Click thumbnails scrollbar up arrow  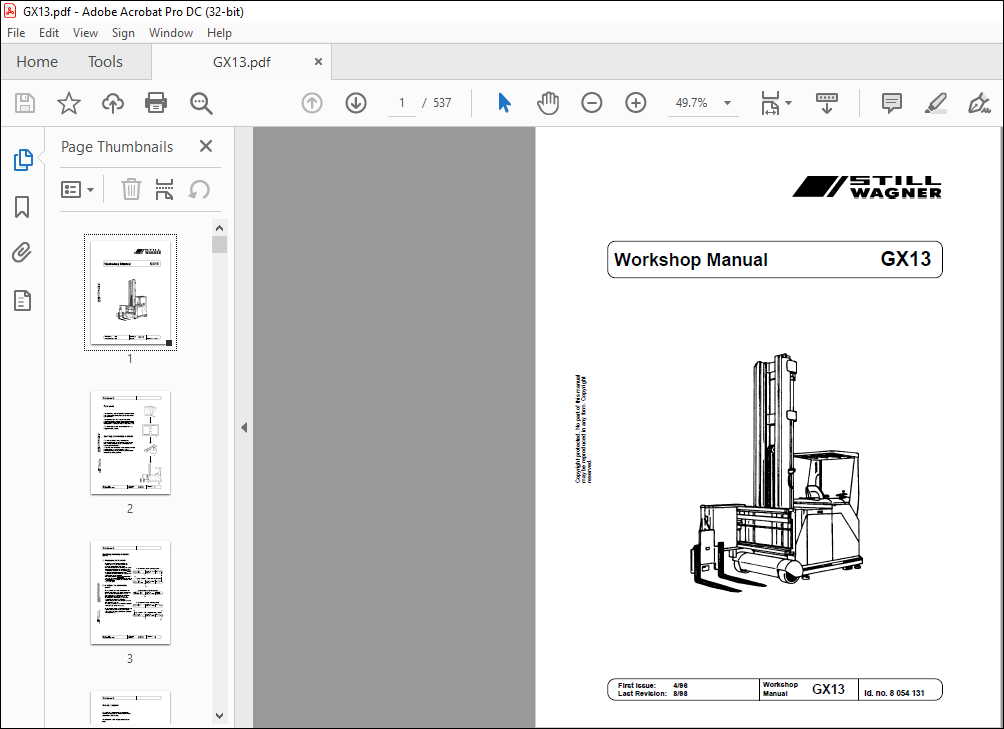[x=220, y=228]
